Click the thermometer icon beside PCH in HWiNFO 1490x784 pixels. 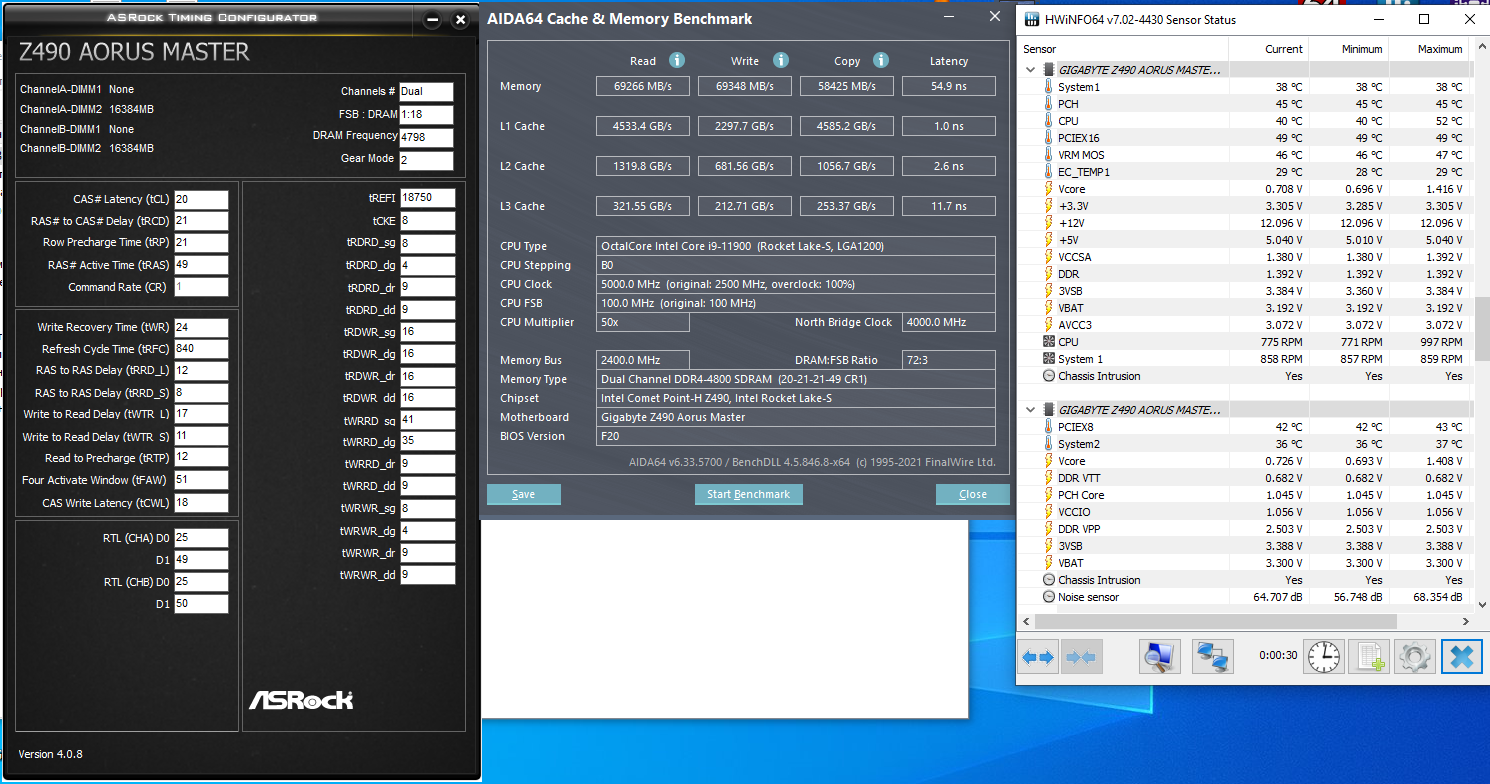(1049, 104)
